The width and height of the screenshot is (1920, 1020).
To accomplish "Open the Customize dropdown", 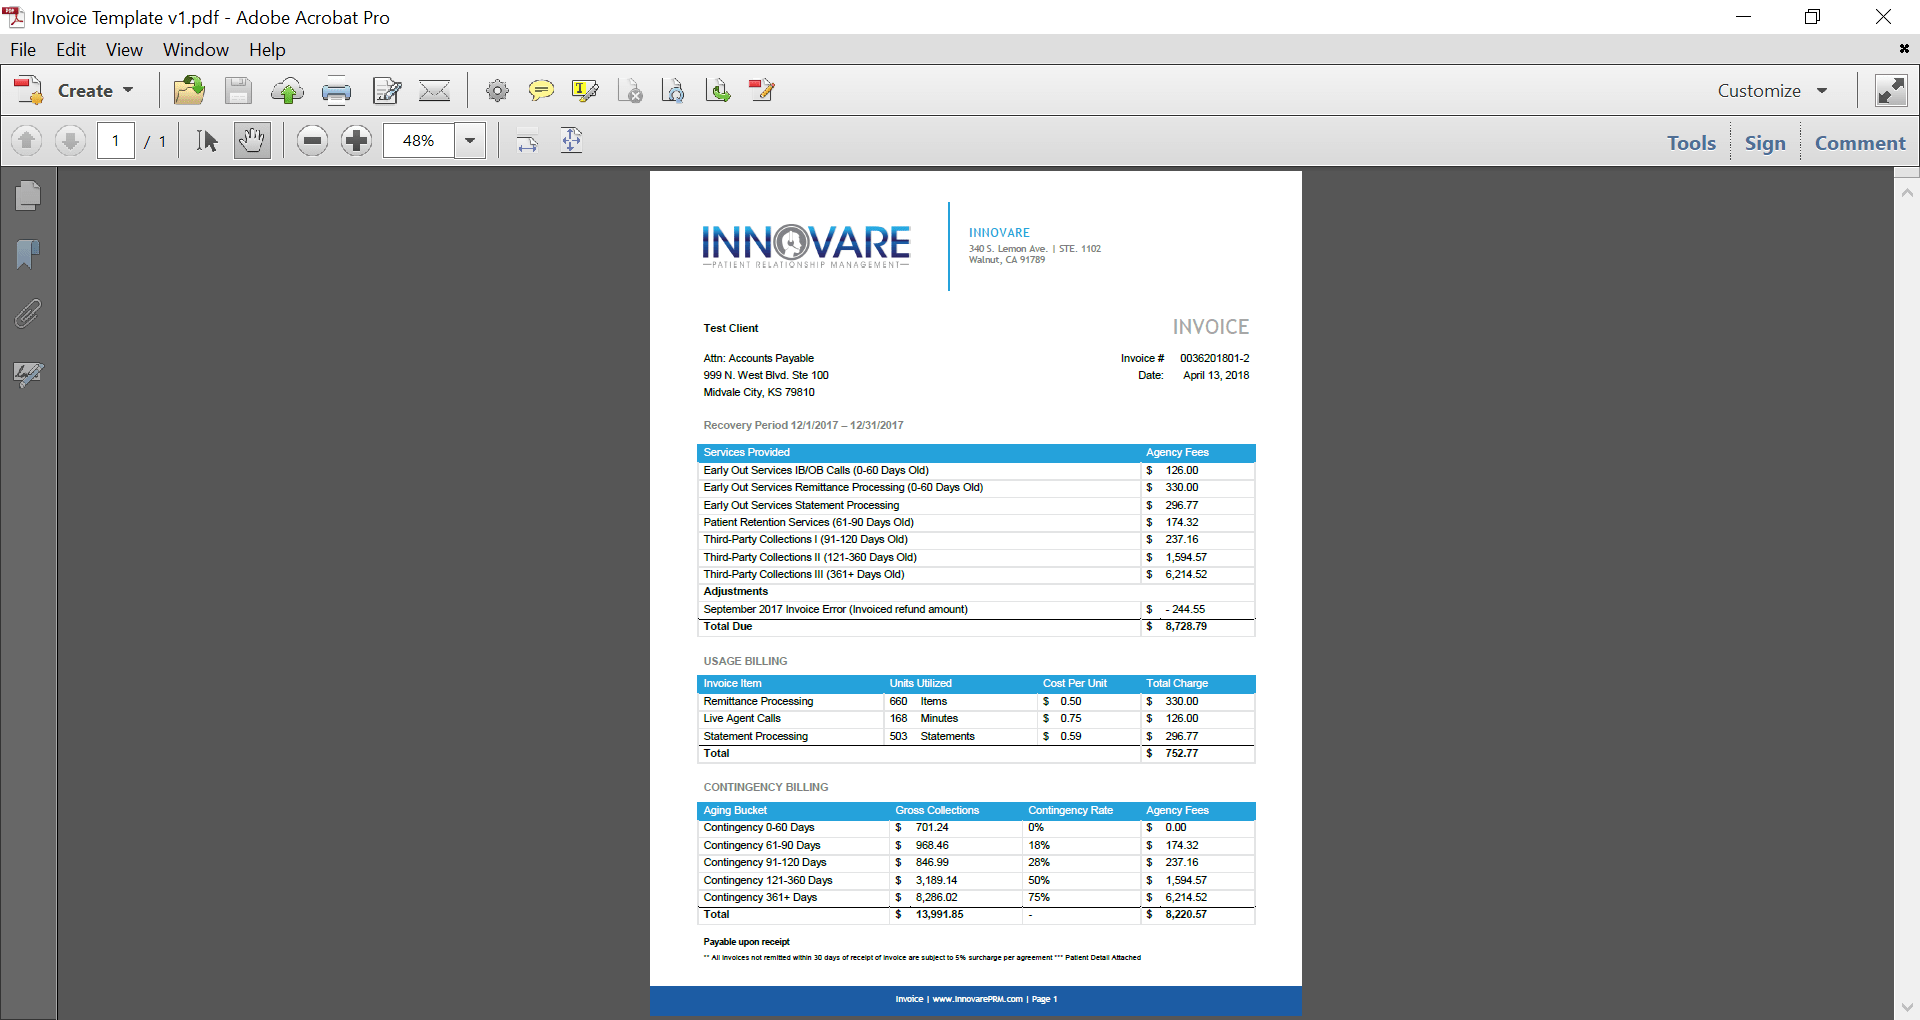I will [x=1773, y=90].
